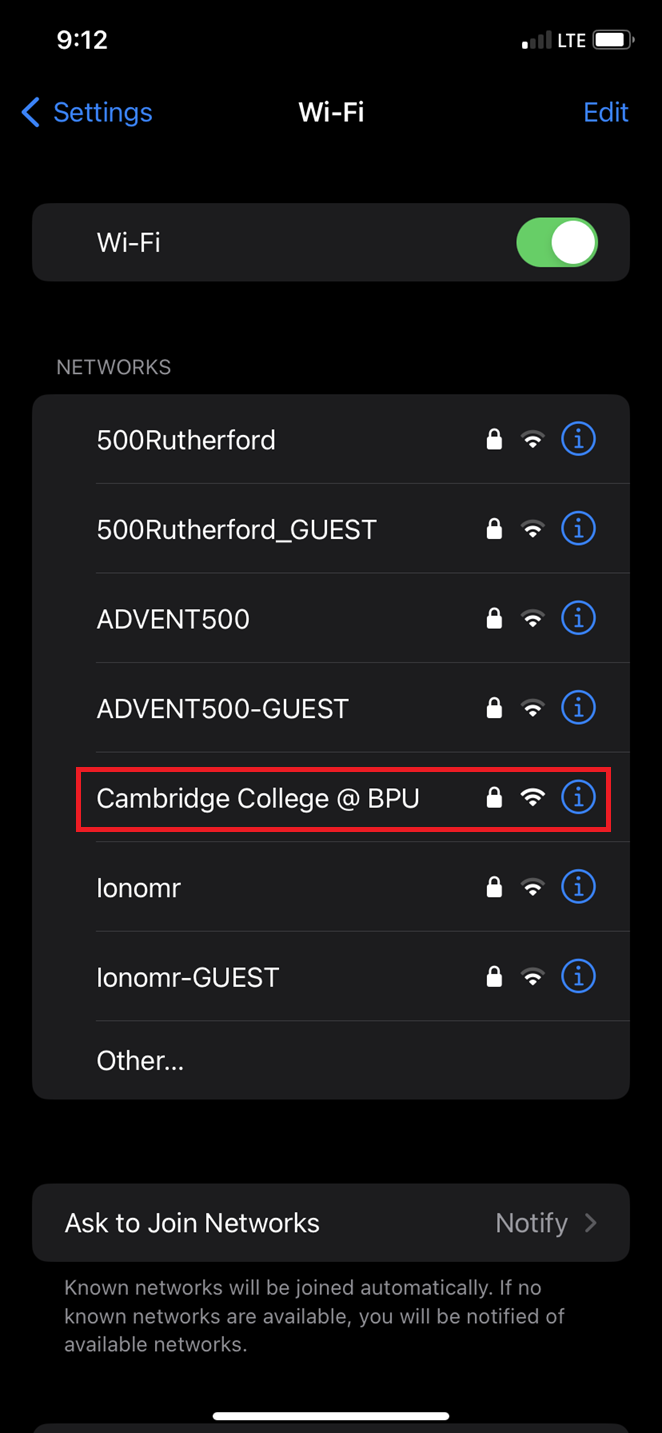Tap info icon for 500Rutherford_GUEST

pos(578,528)
